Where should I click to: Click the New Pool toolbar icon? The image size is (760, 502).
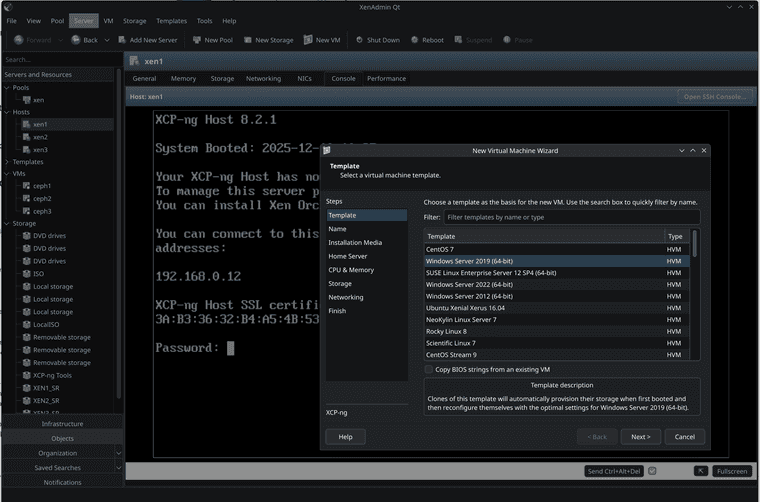pyautogui.click(x=195, y=40)
